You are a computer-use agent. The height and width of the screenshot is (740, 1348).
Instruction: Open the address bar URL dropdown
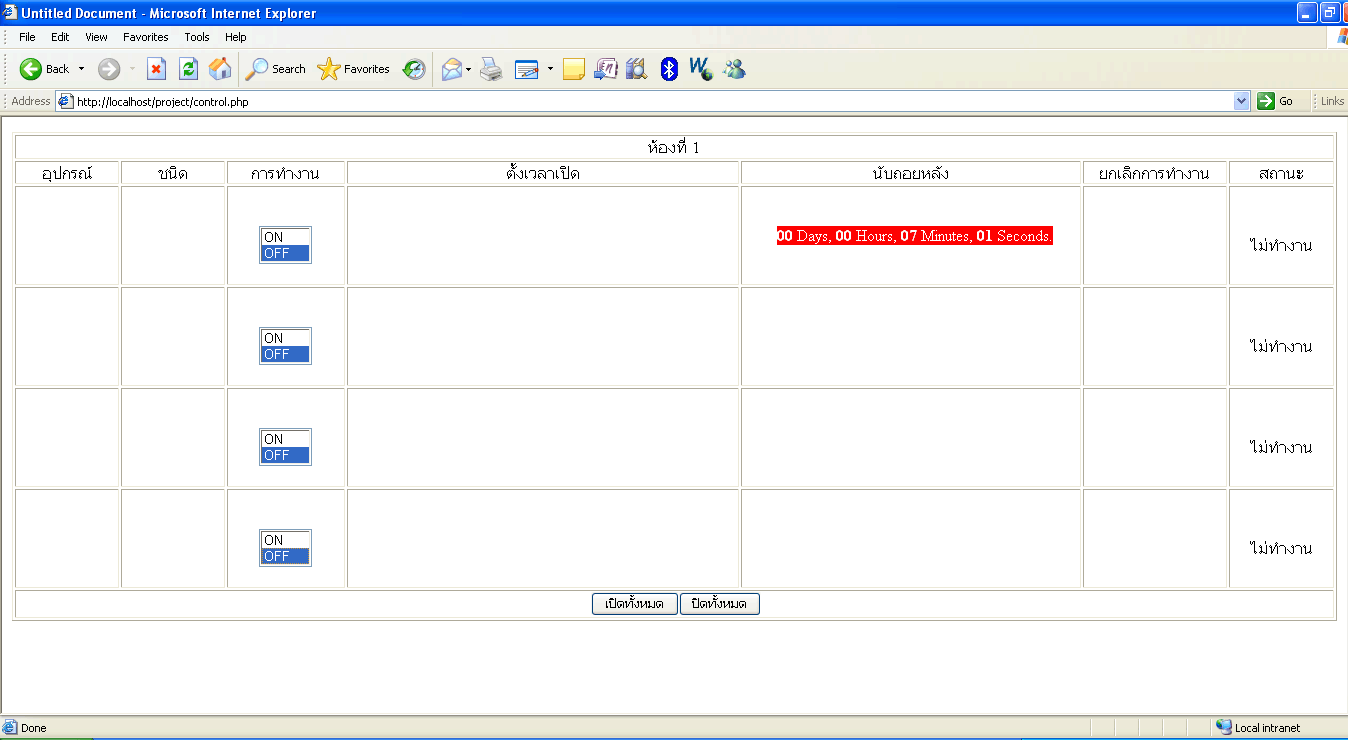tap(1242, 101)
